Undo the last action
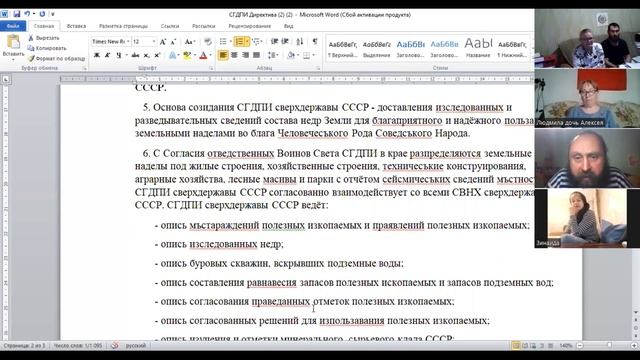 (x=27, y=14)
